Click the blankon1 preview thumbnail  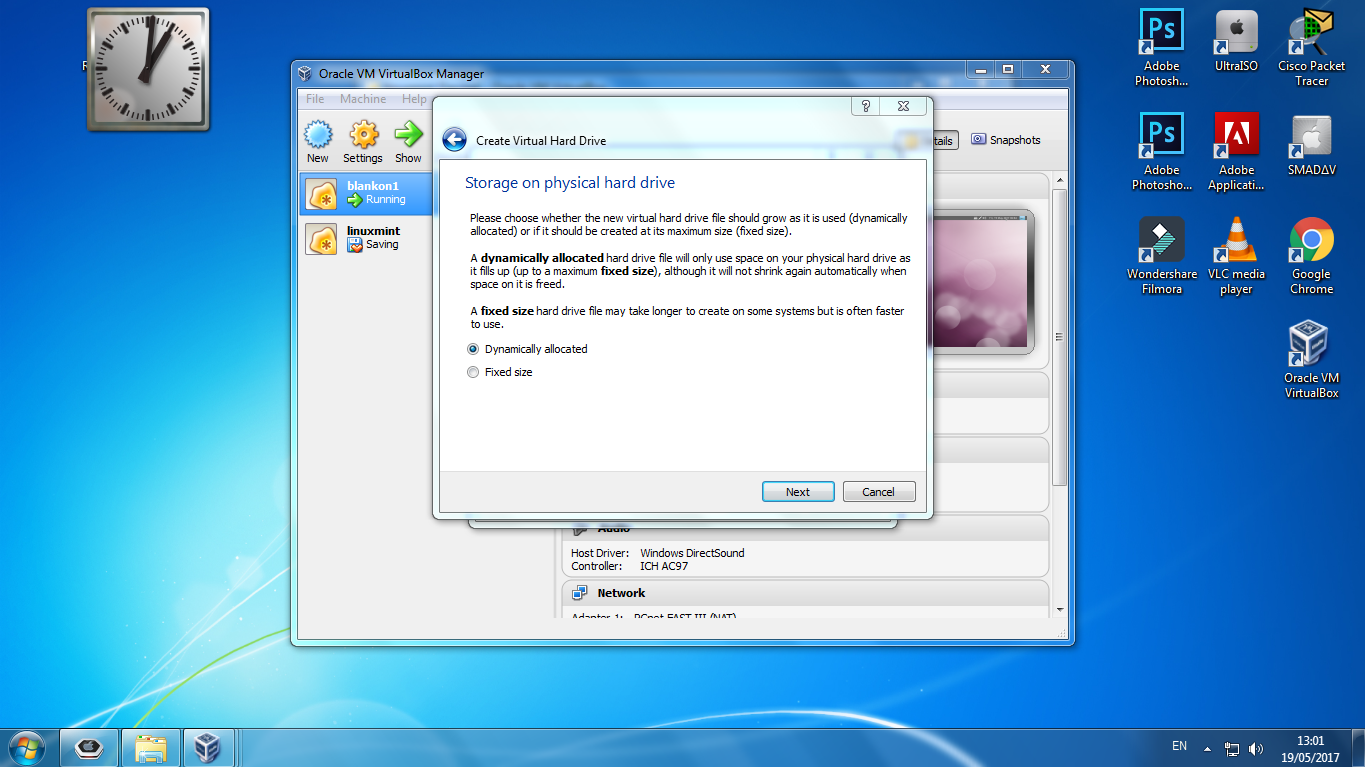[980, 281]
